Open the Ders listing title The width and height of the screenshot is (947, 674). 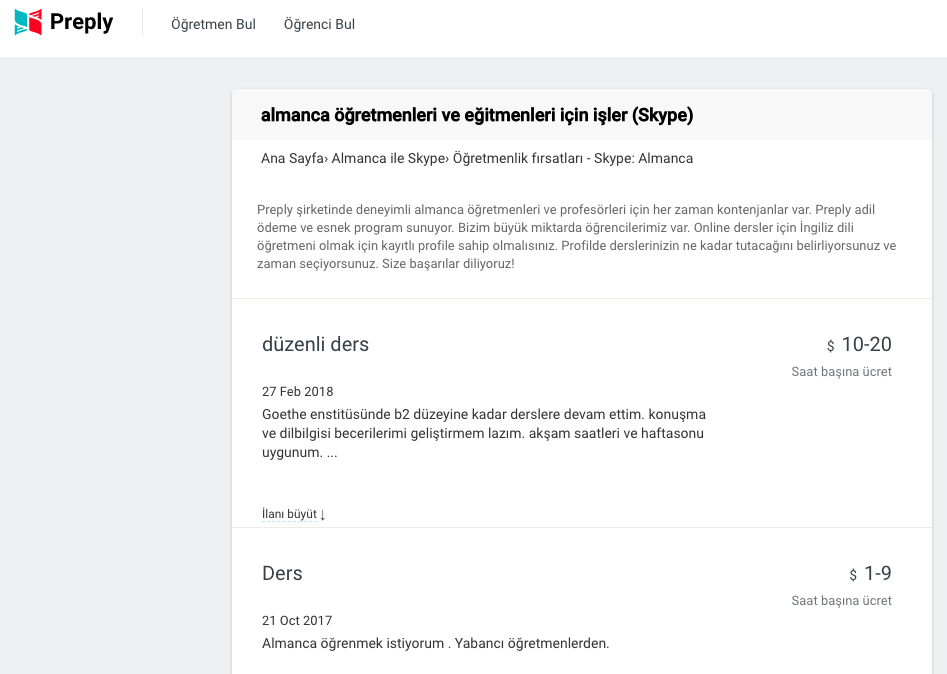(282, 574)
